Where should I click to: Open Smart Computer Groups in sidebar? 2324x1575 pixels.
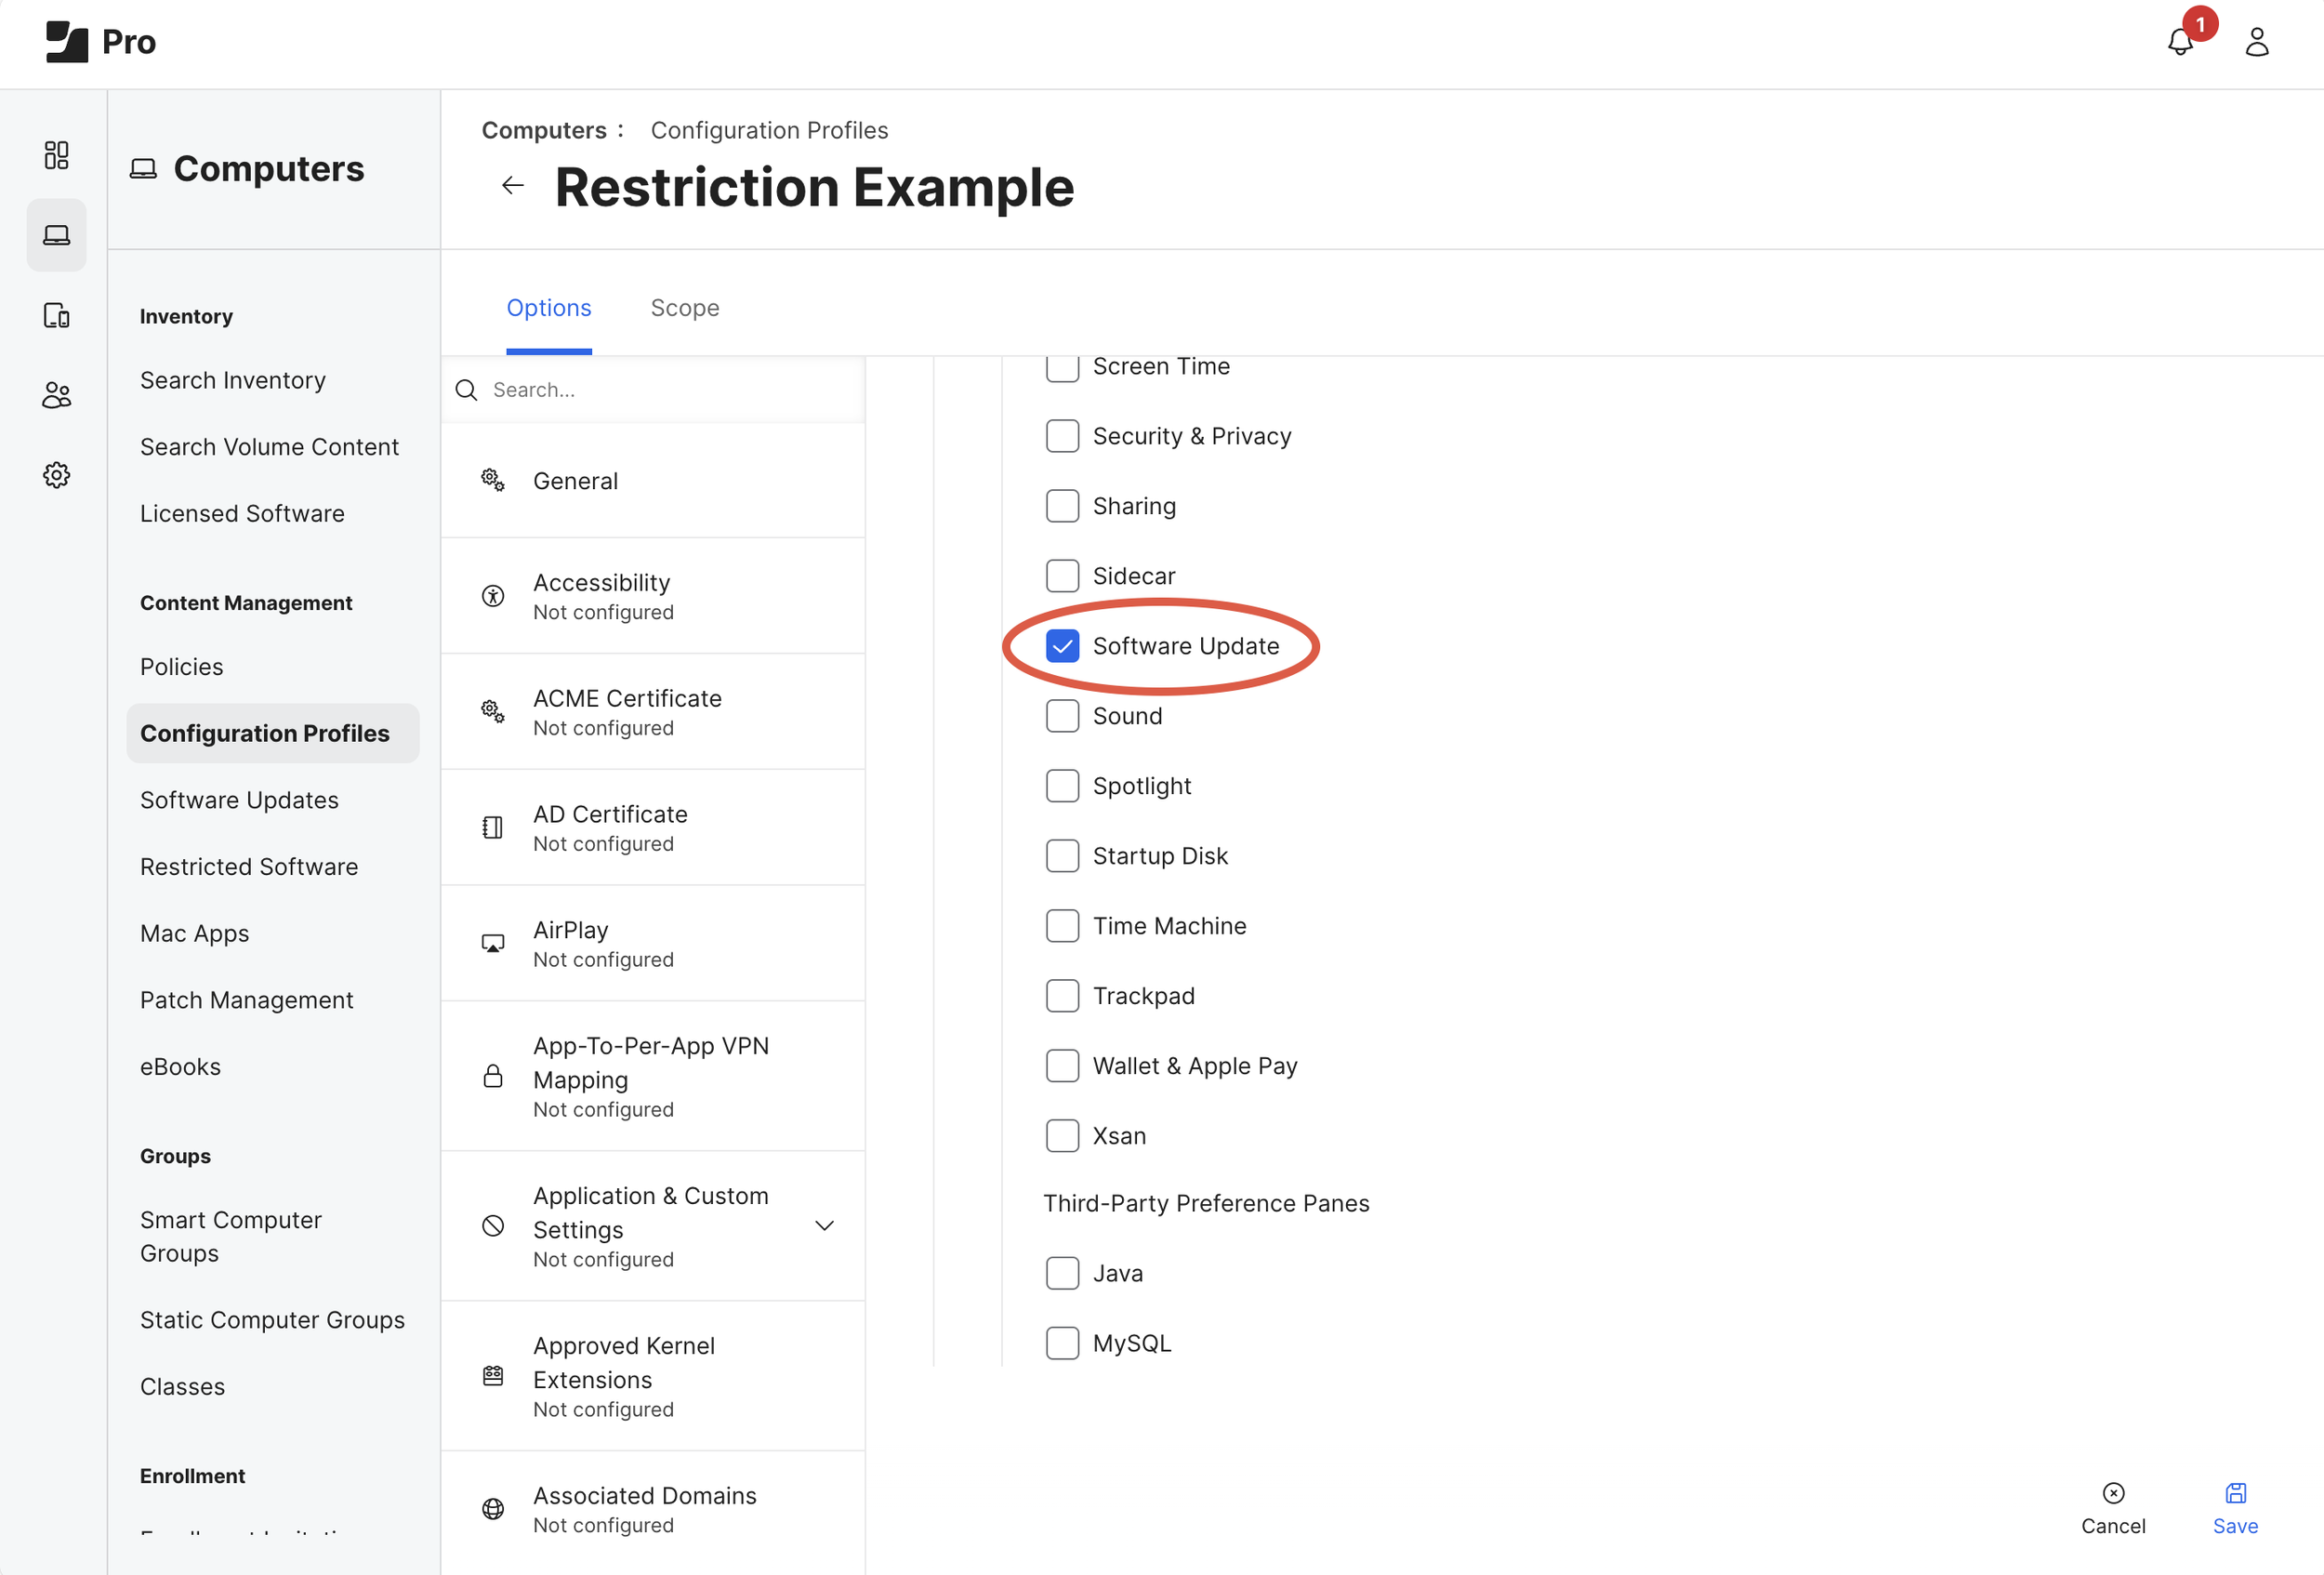(231, 1236)
